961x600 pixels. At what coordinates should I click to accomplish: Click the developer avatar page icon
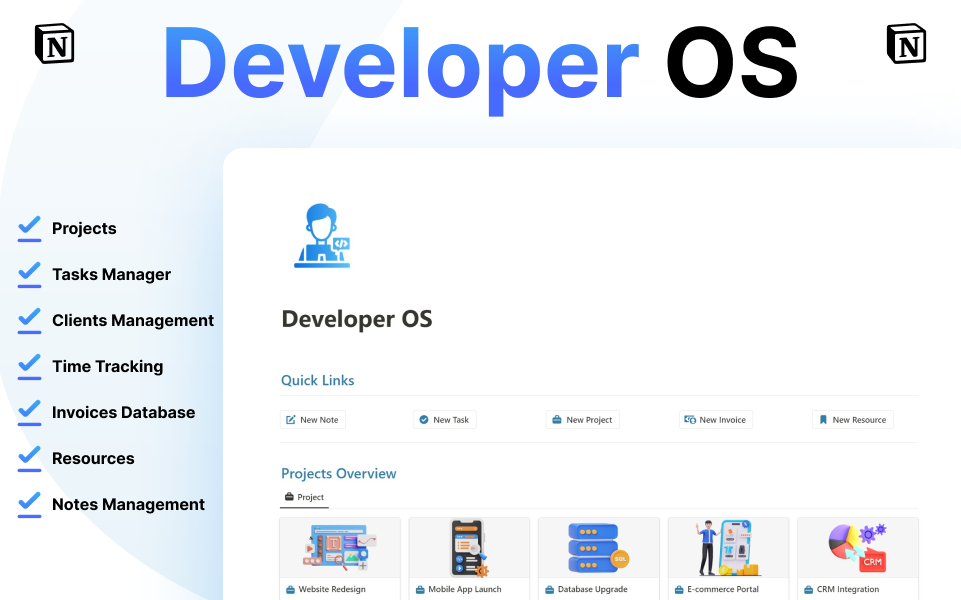tap(322, 236)
